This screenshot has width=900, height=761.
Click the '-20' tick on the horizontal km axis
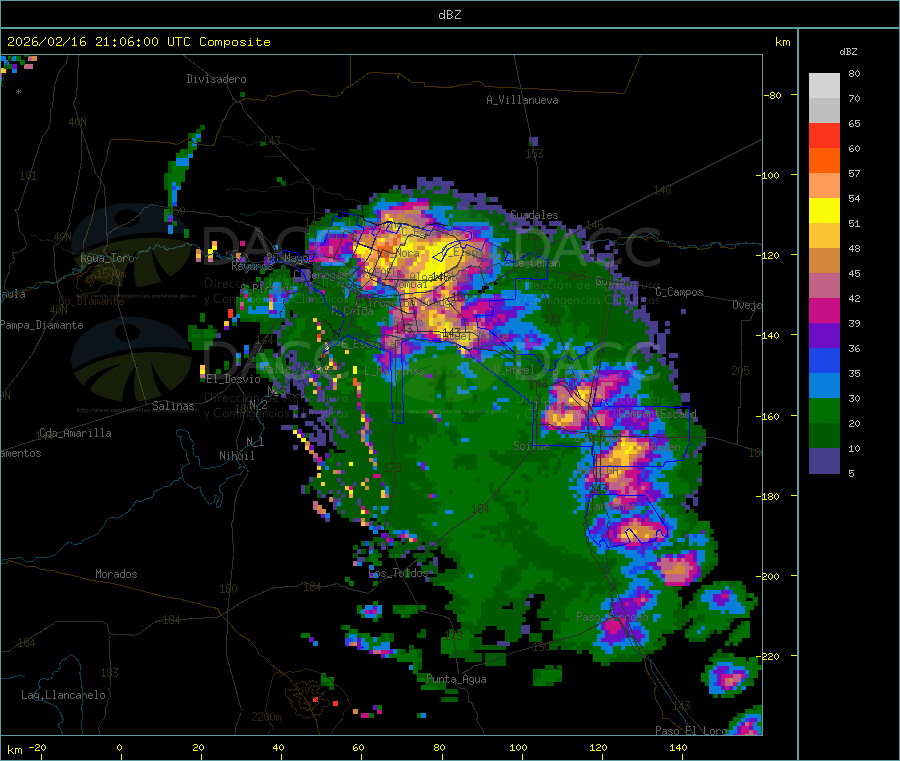point(38,747)
